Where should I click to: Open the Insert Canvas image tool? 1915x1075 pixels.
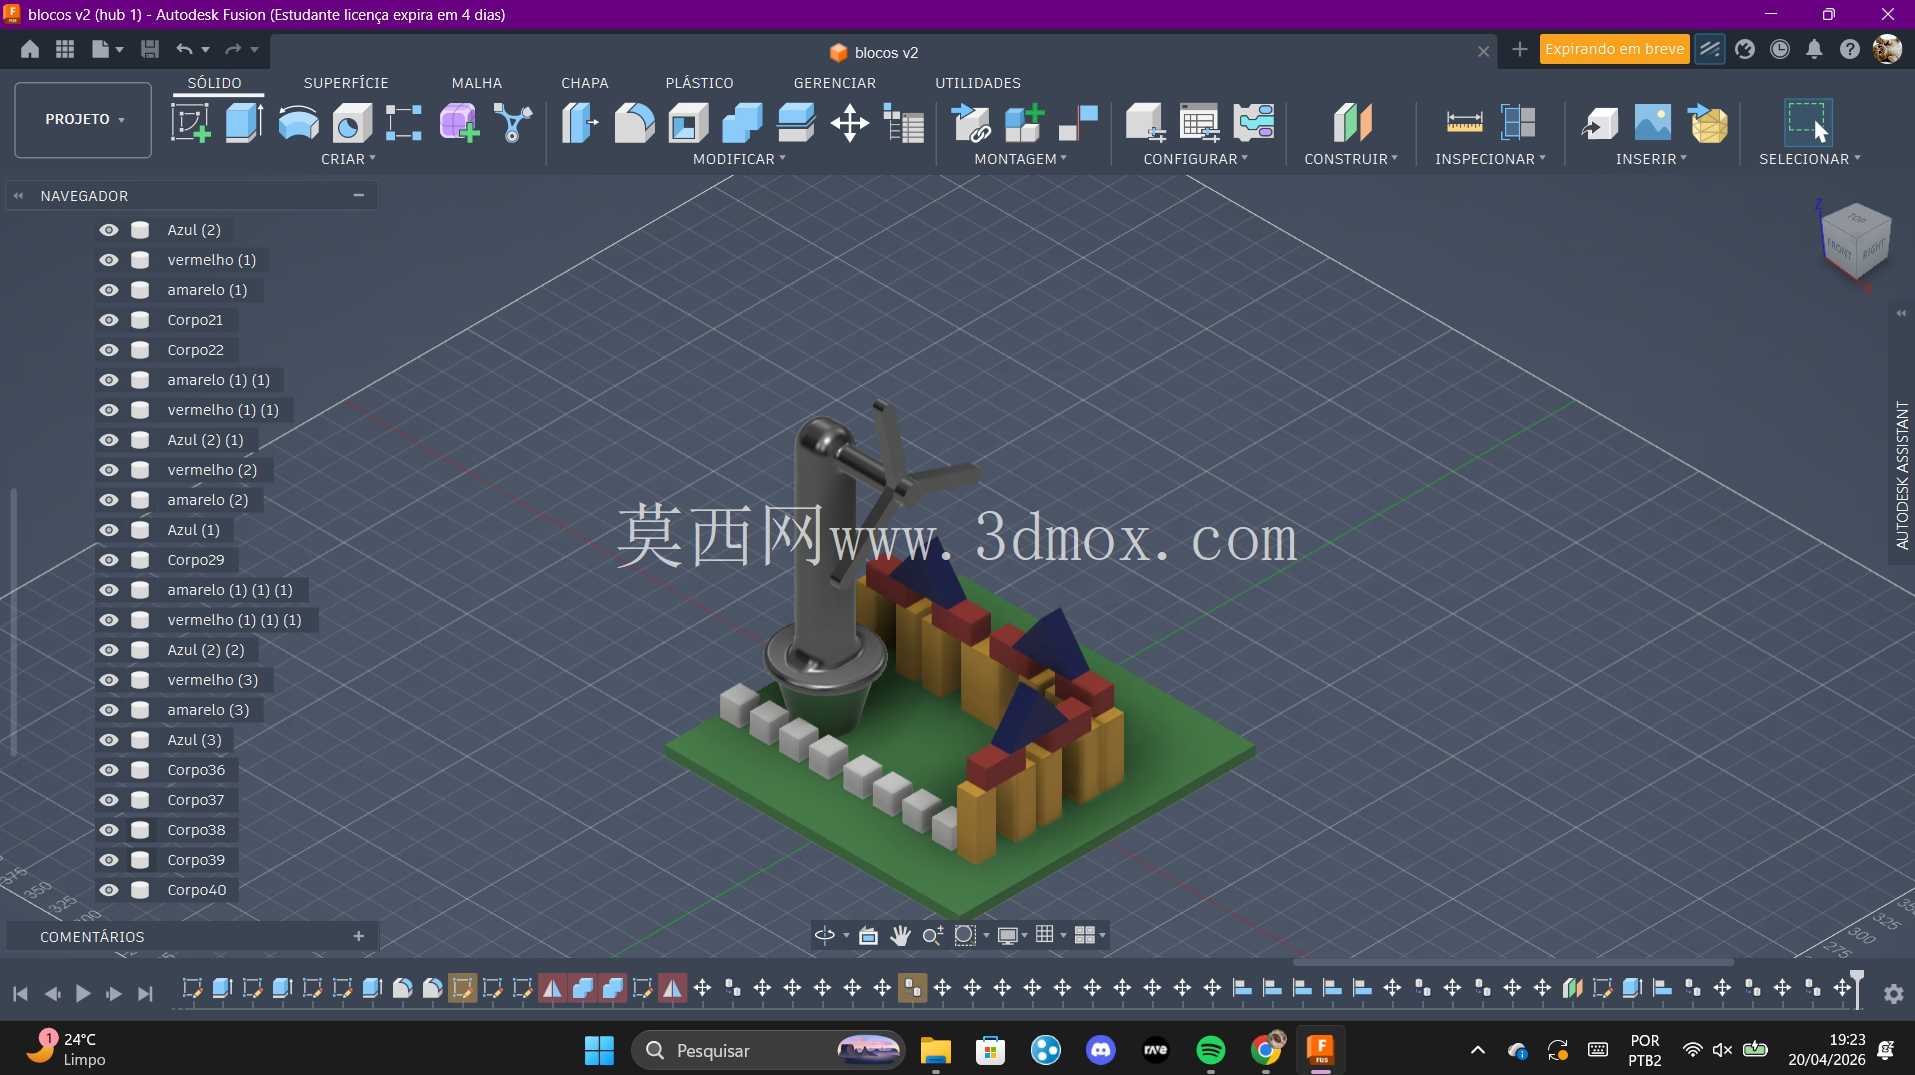pyautogui.click(x=1652, y=123)
